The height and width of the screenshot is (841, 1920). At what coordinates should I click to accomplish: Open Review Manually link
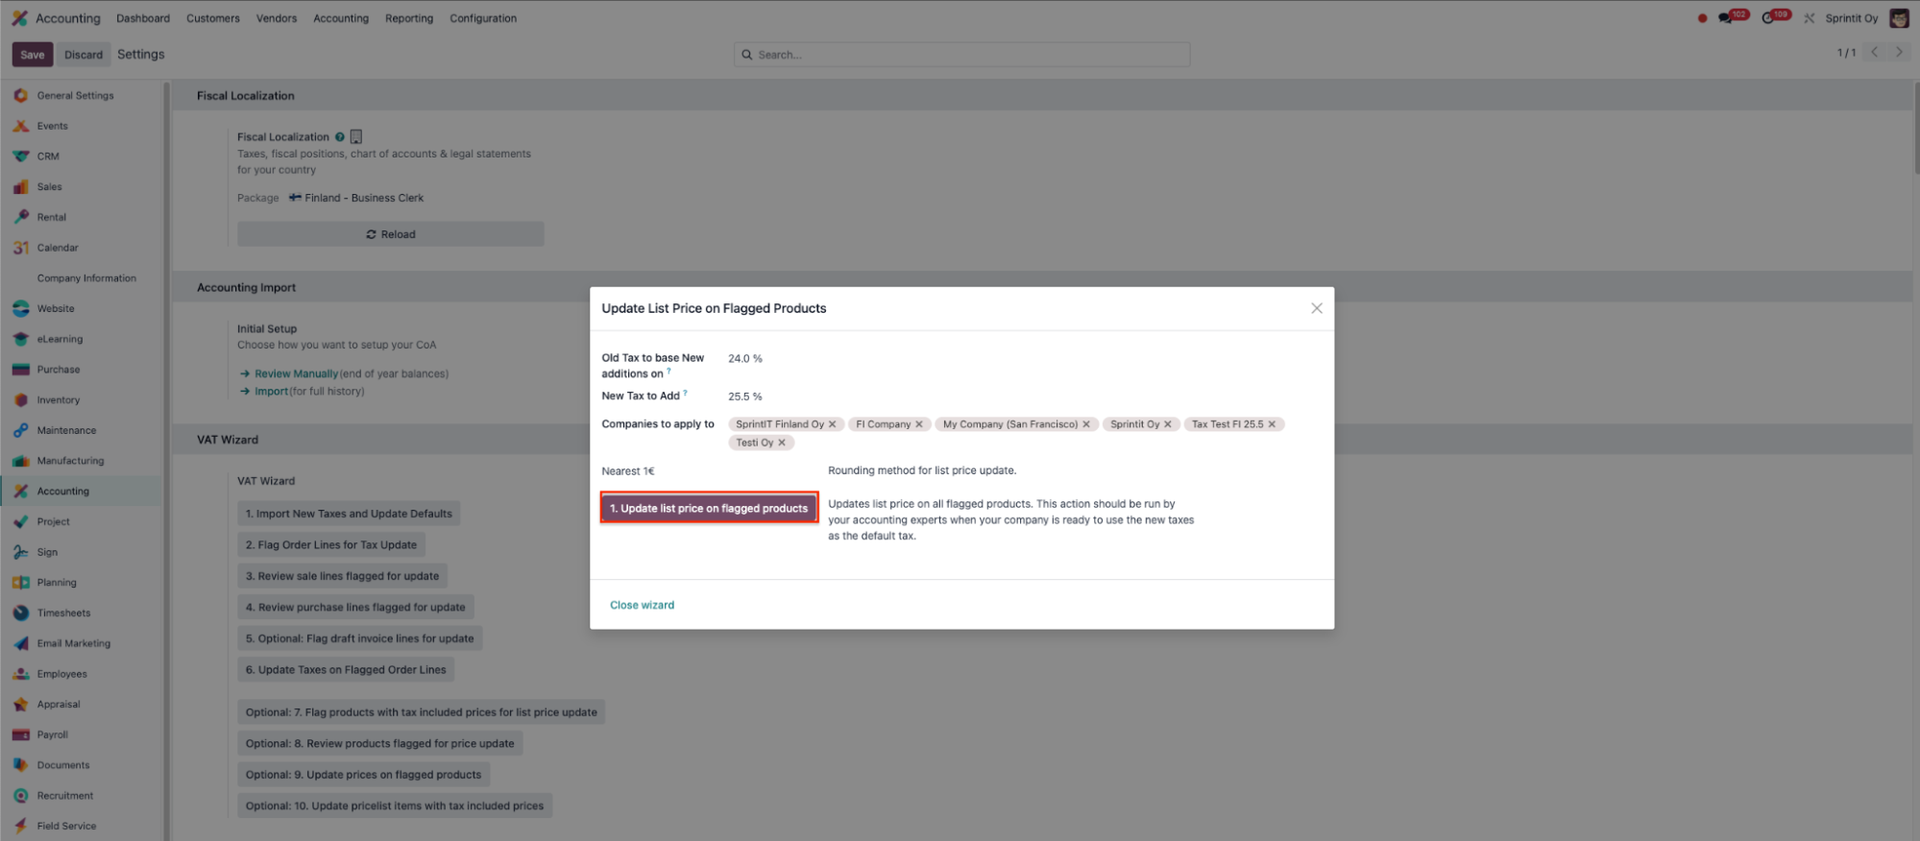point(296,374)
